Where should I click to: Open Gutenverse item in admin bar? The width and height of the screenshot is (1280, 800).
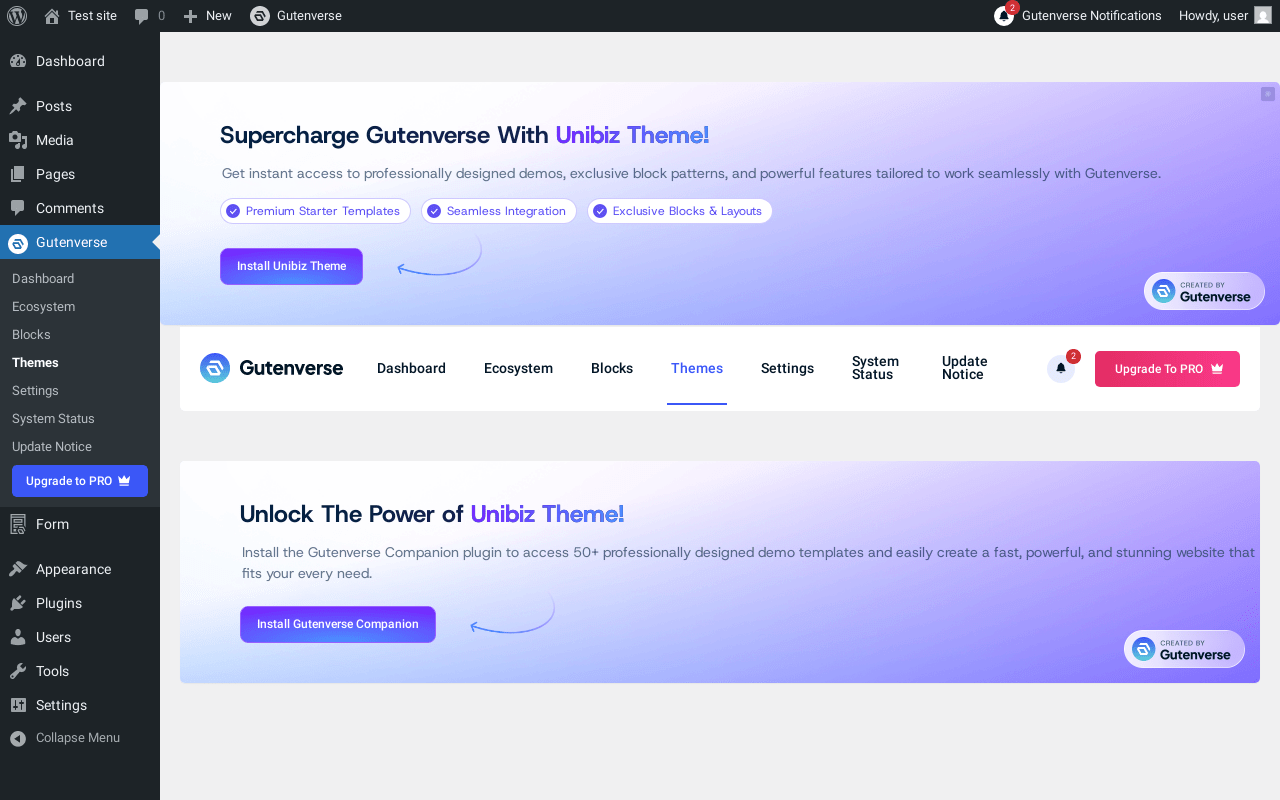(296, 16)
